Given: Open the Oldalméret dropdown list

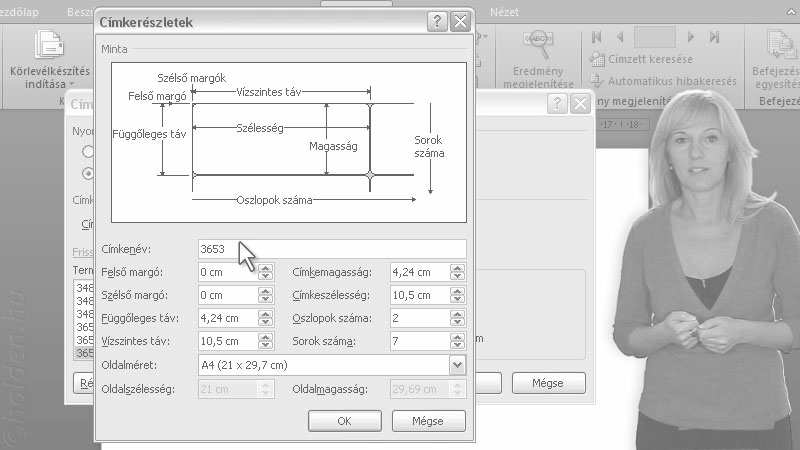Looking at the screenshot, I should coord(457,365).
